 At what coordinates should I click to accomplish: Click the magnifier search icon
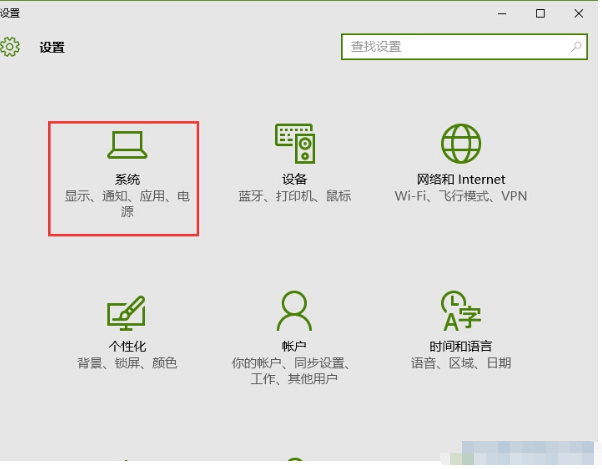tap(576, 47)
